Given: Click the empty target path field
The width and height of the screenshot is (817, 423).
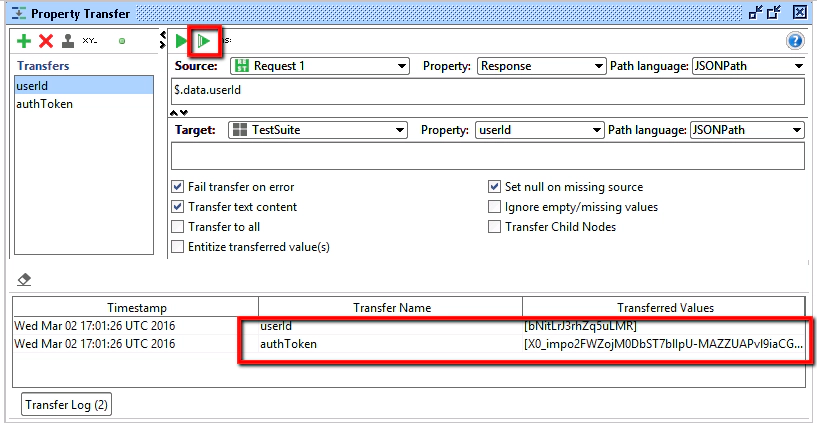Looking at the screenshot, I should click(x=488, y=156).
